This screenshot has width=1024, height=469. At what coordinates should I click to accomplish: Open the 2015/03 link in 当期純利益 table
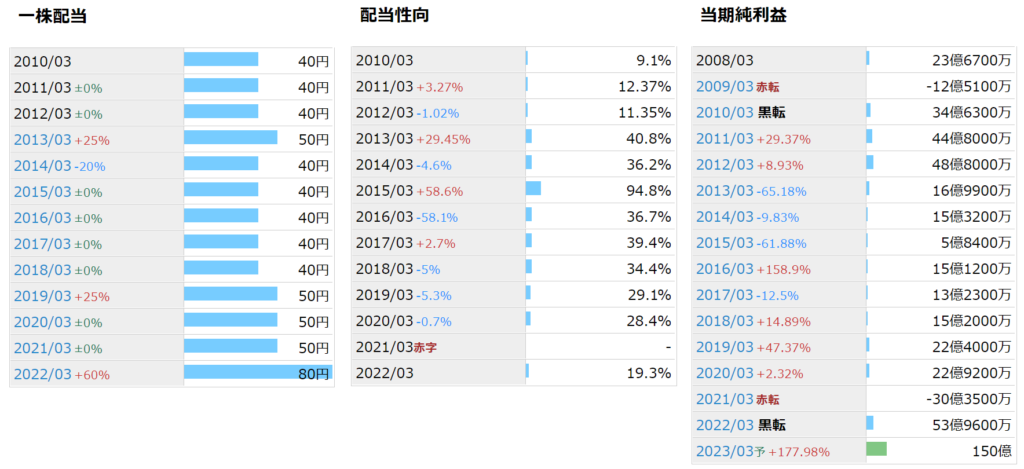pyautogui.click(x=725, y=243)
